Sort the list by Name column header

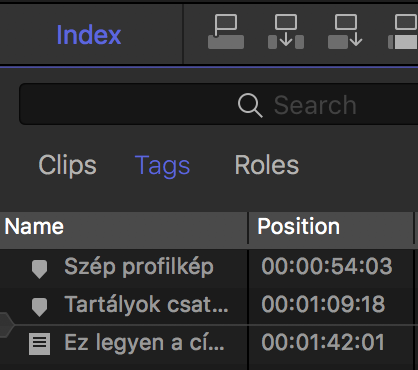123,228
